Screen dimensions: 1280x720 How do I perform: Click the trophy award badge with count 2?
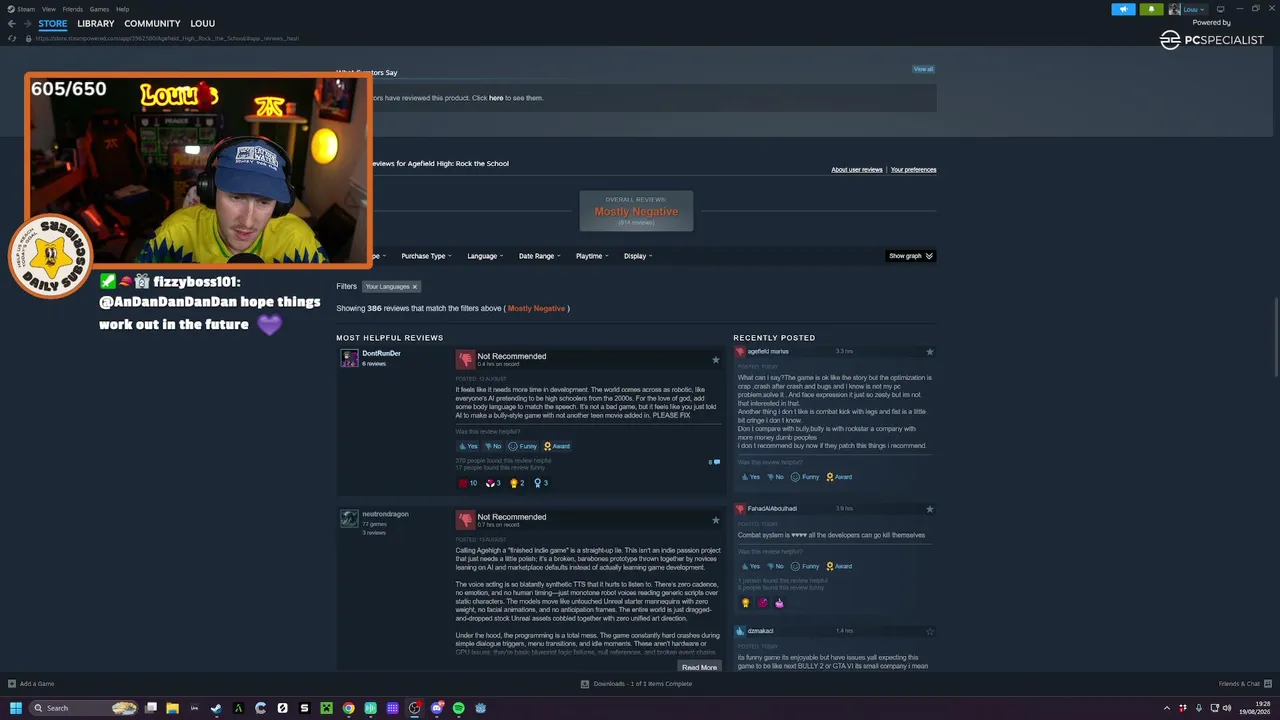click(x=517, y=483)
